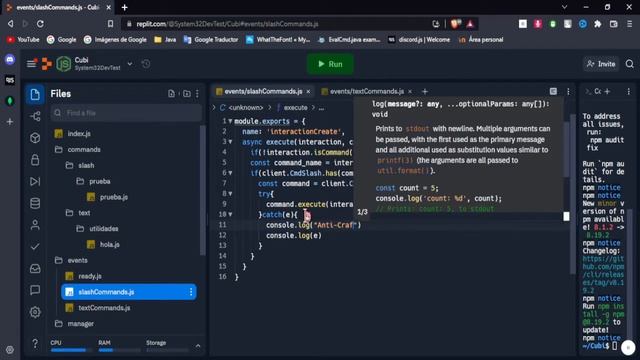Viewport: 640px width, 360px height.
Task: Open the repl name dropdown chevron
Action: [130, 64]
